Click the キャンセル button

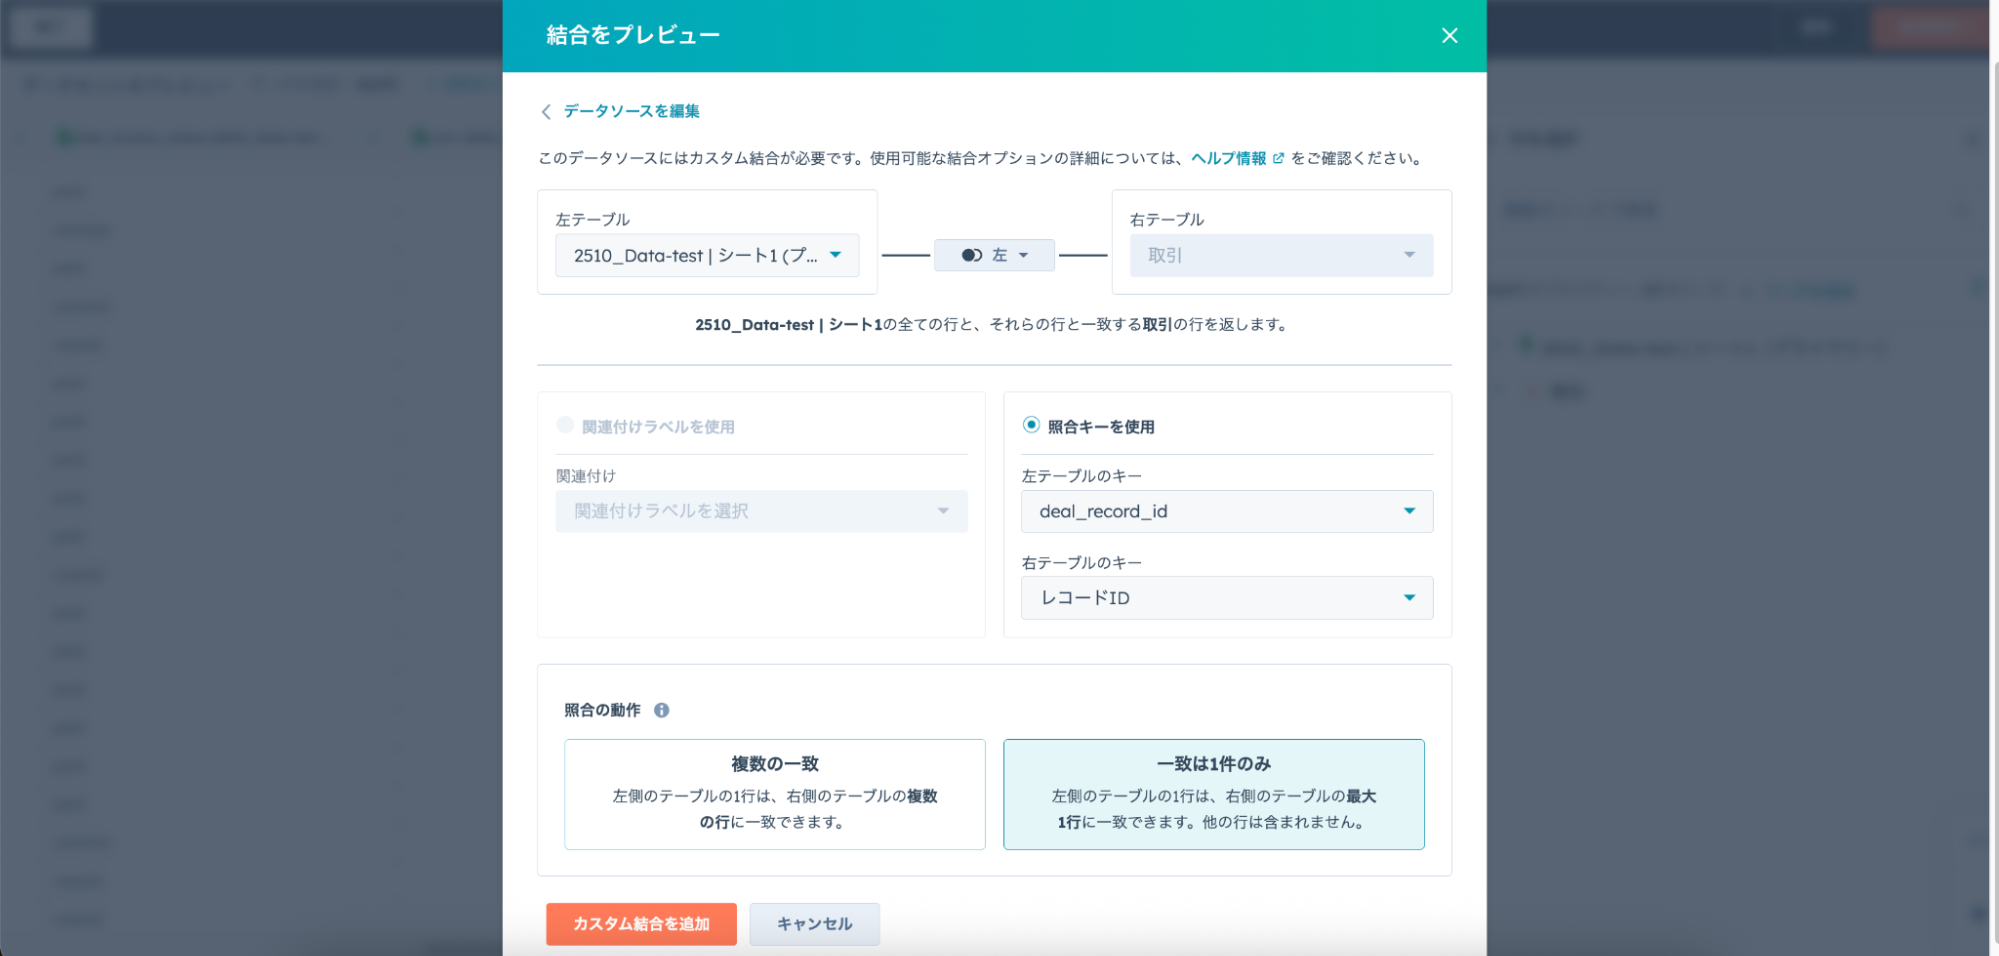[814, 924]
